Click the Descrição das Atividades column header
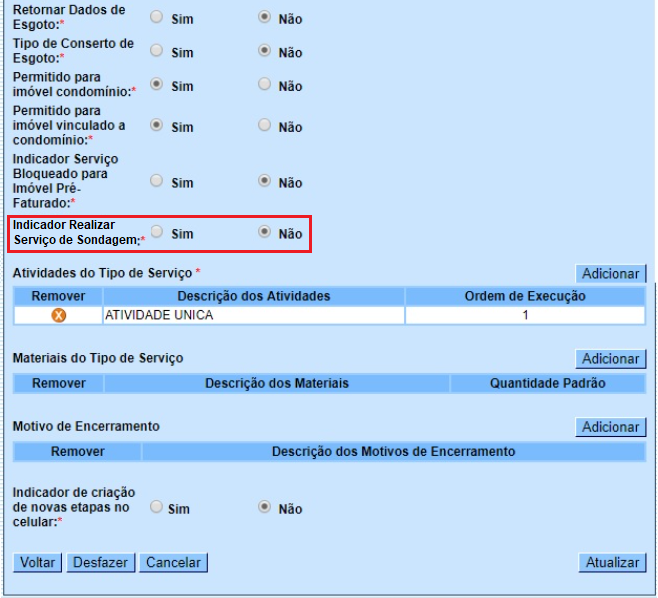Screen dimensions: 658x598 254,296
